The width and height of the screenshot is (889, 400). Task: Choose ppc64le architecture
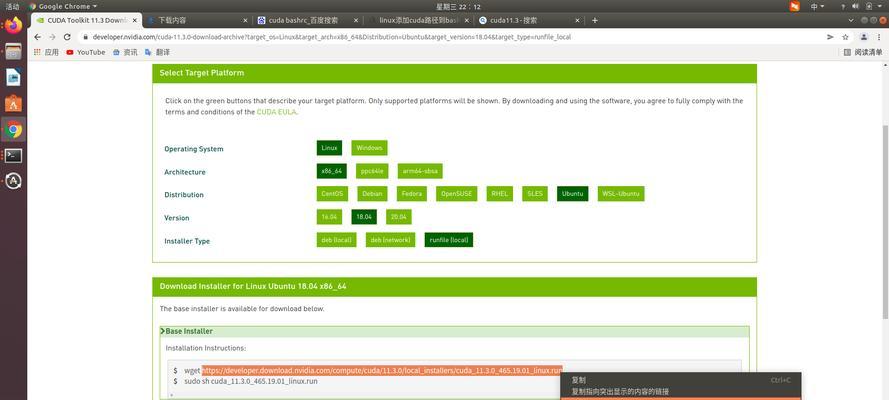click(x=372, y=171)
